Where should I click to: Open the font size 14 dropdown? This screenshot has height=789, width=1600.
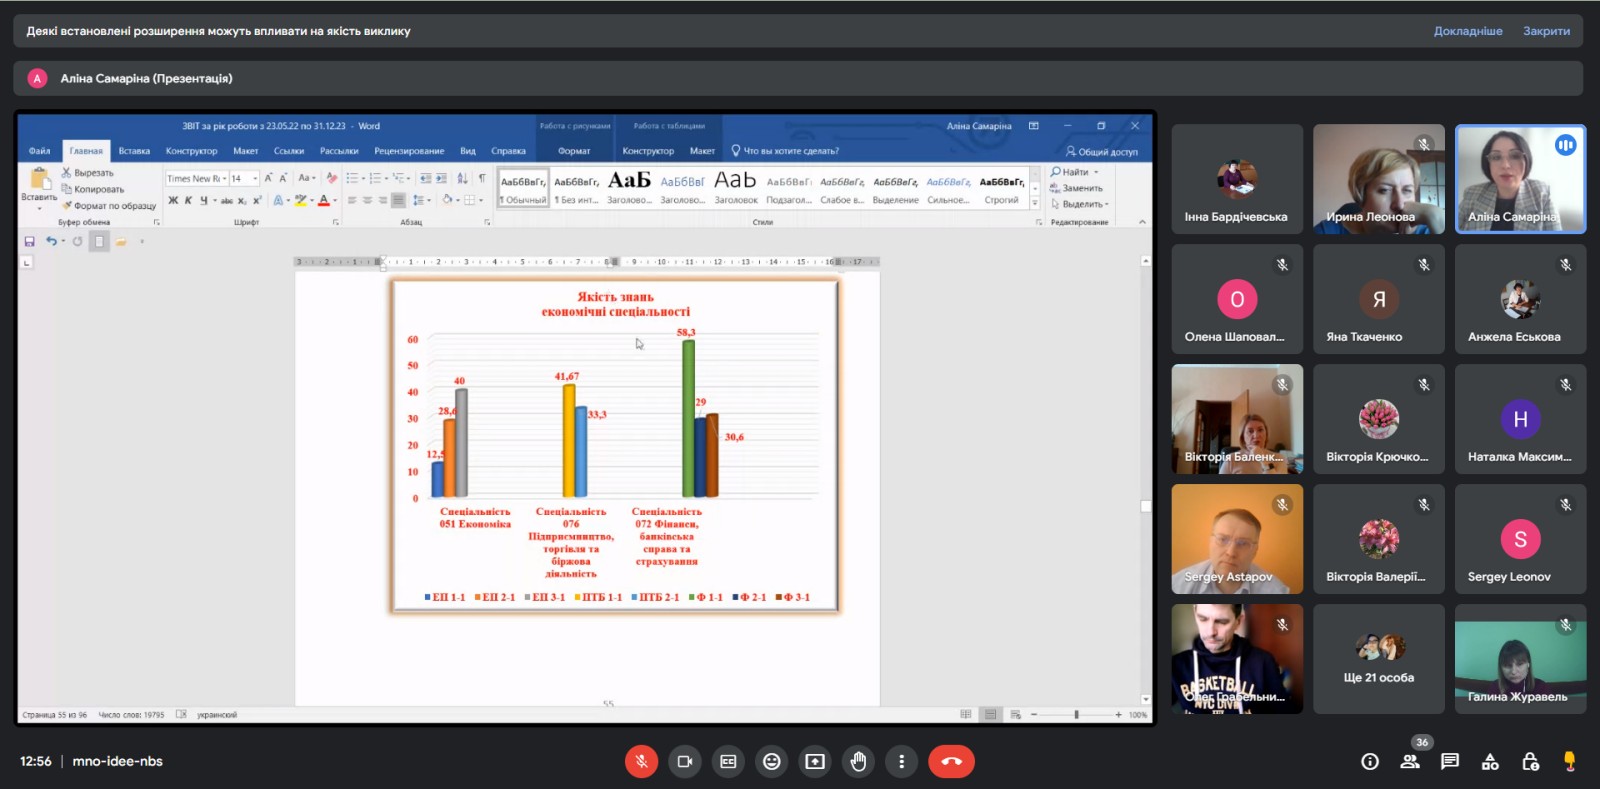[x=255, y=179]
